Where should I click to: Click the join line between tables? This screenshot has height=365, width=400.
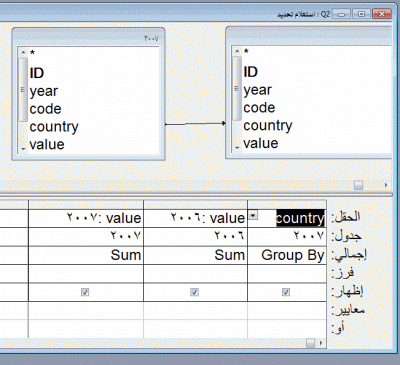pyautogui.click(x=195, y=124)
